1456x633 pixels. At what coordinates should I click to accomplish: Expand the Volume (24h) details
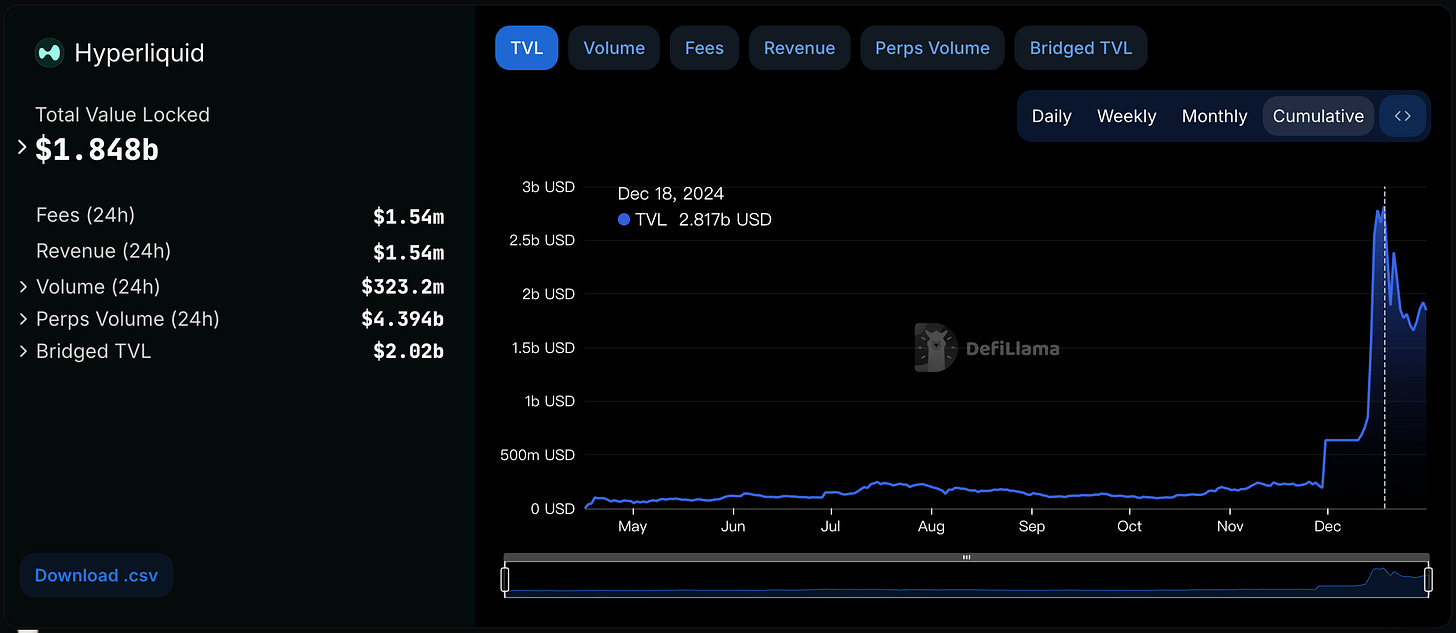pos(22,286)
